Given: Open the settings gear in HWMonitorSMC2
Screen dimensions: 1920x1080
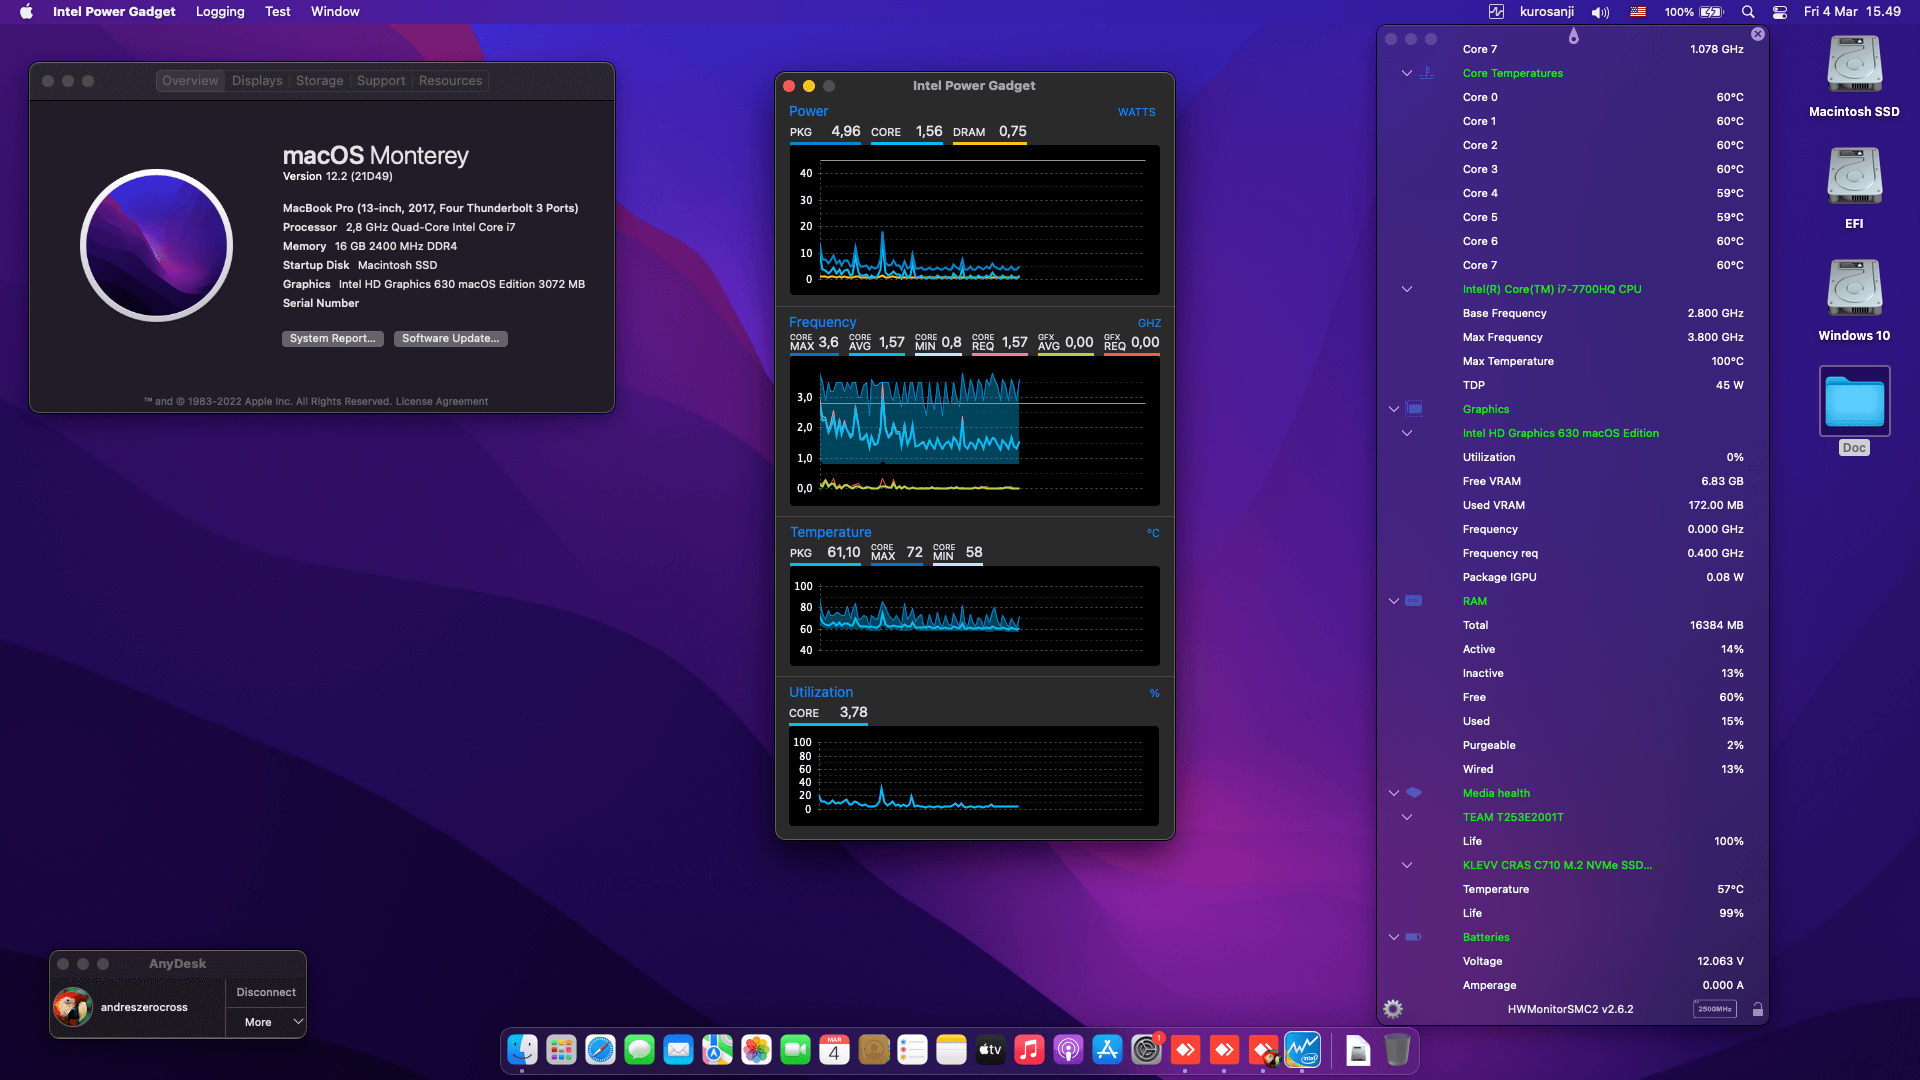Looking at the screenshot, I should [x=1393, y=1009].
